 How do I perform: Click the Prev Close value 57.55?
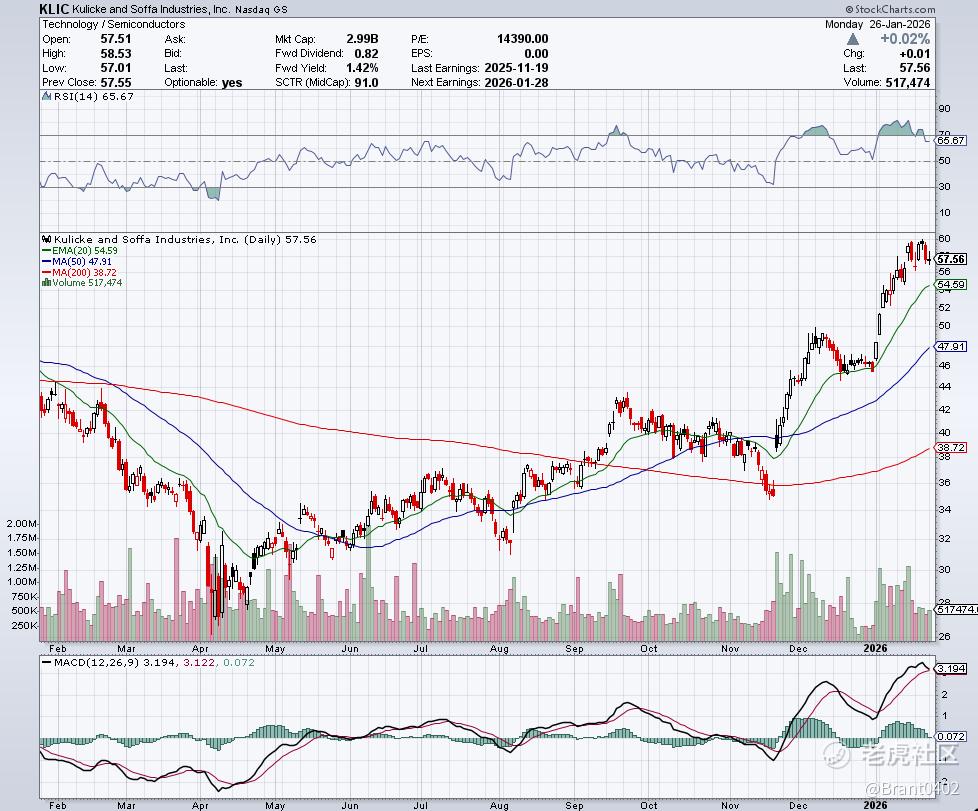(x=116, y=82)
